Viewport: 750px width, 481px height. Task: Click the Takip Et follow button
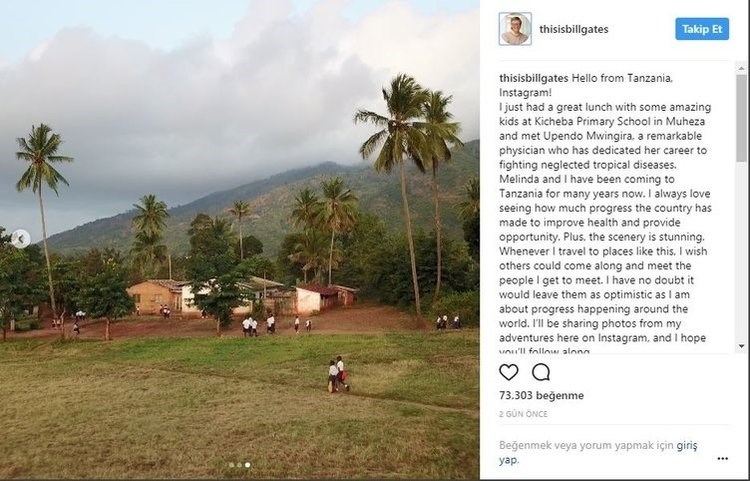tap(702, 29)
